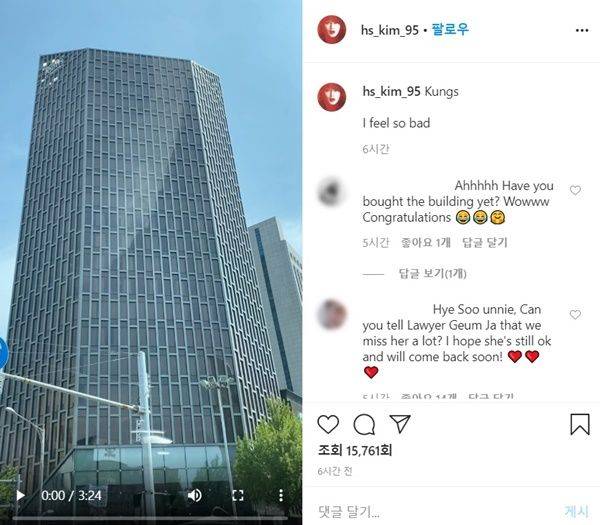The image size is (600, 525).
Task: Enter fullscreen video mode
Action: click(238, 496)
